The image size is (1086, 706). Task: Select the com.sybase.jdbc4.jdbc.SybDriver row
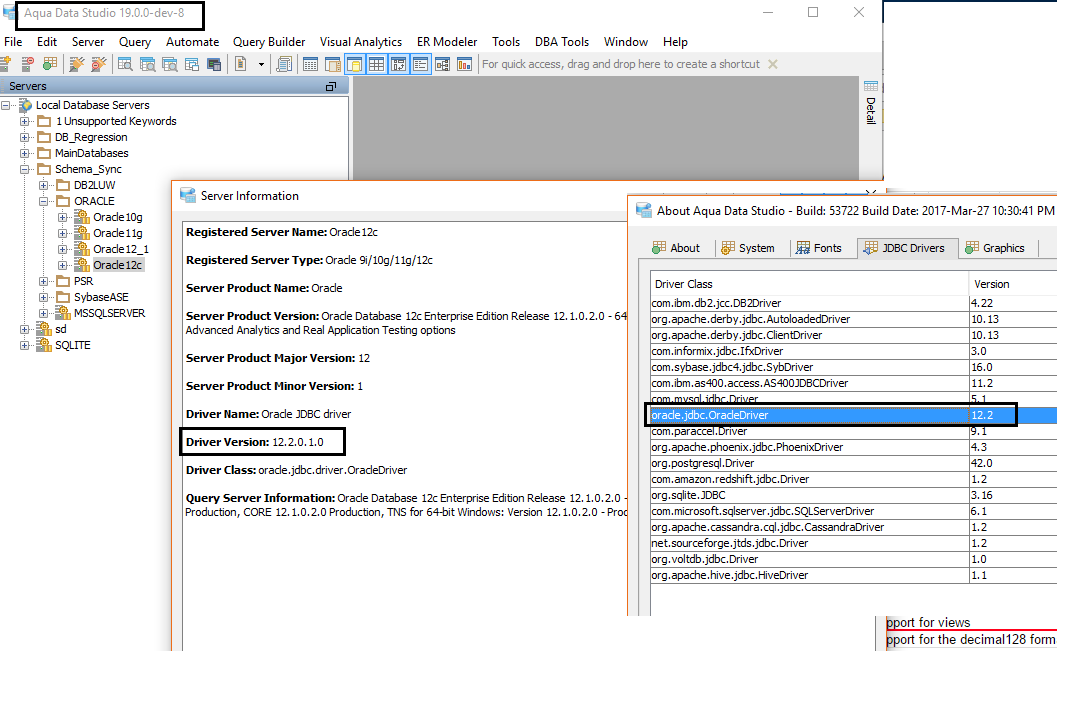pyautogui.click(x=853, y=367)
